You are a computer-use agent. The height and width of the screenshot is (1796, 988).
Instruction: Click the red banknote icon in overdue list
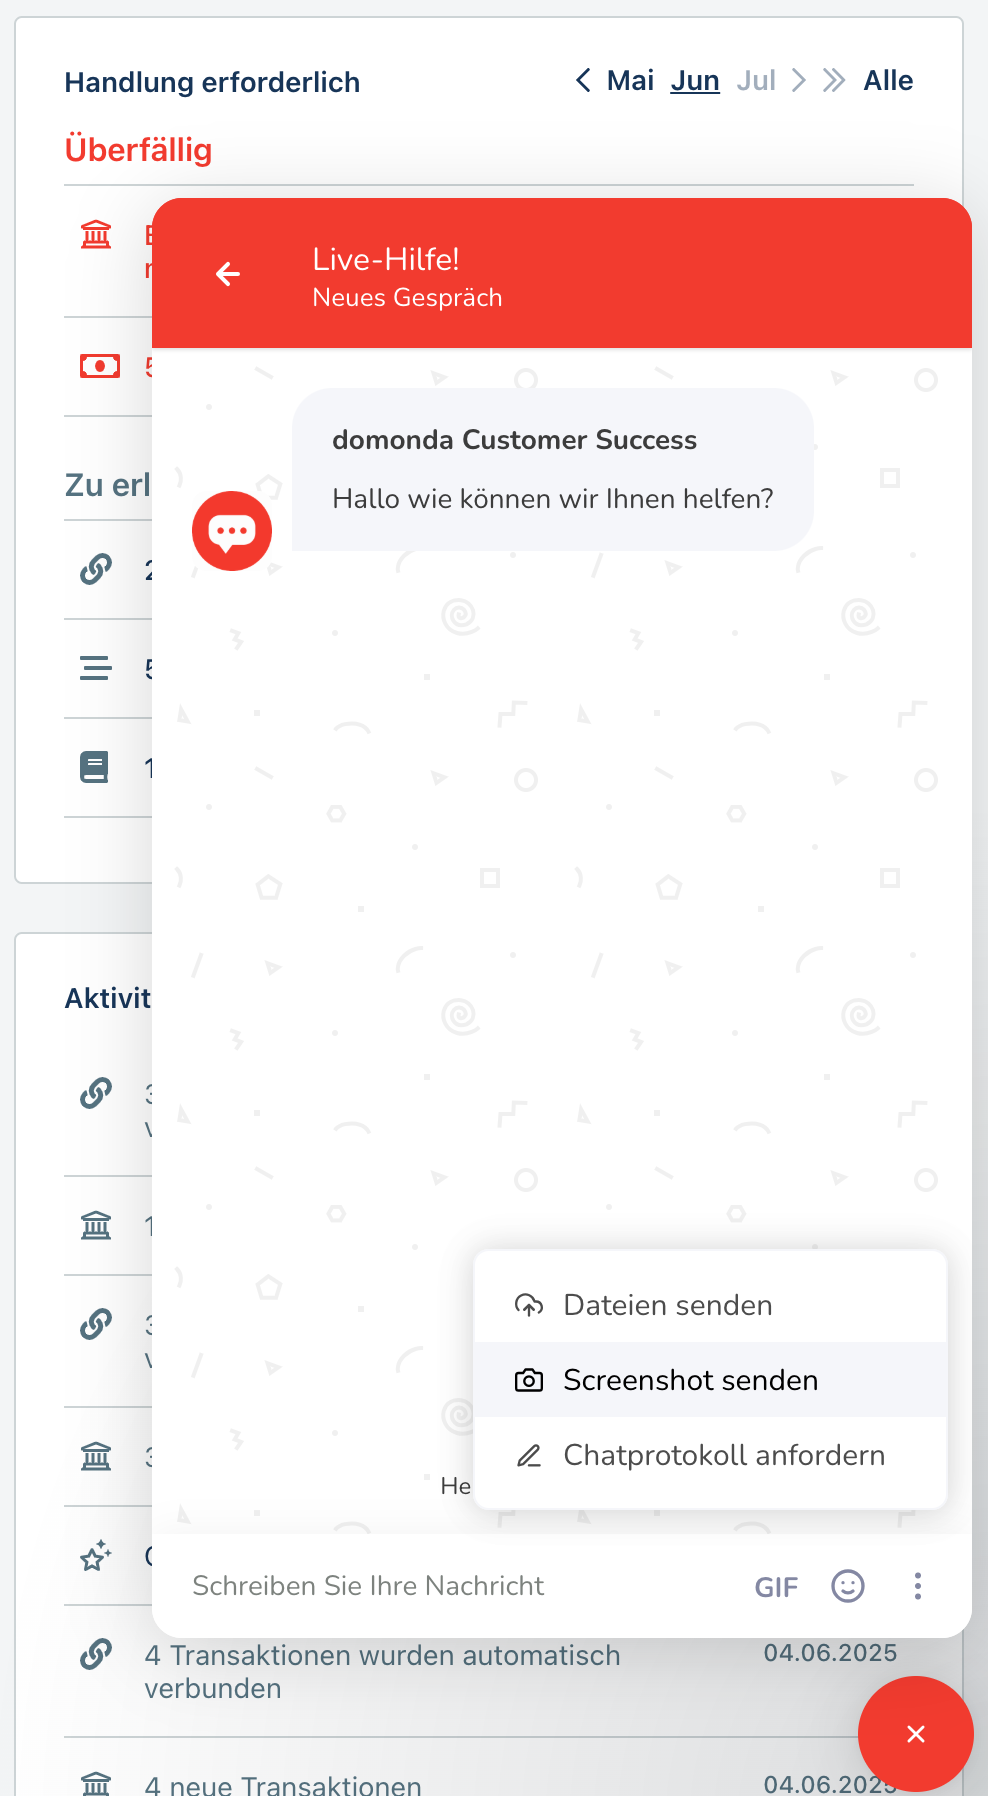99,366
